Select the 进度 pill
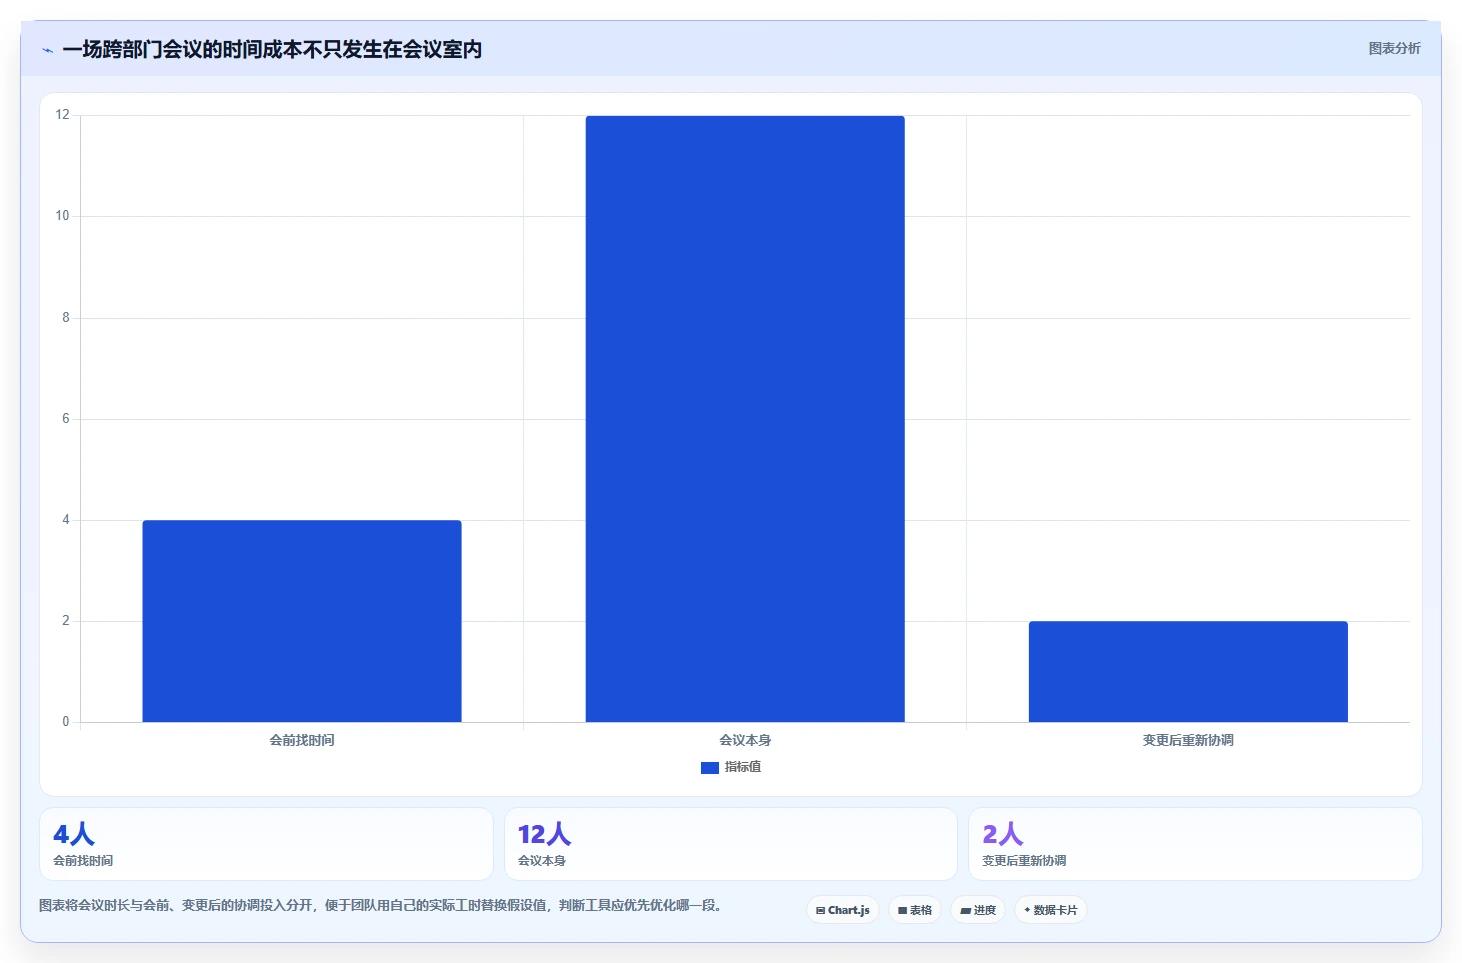The width and height of the screenshot is (1462, 963). click(978, 910)
